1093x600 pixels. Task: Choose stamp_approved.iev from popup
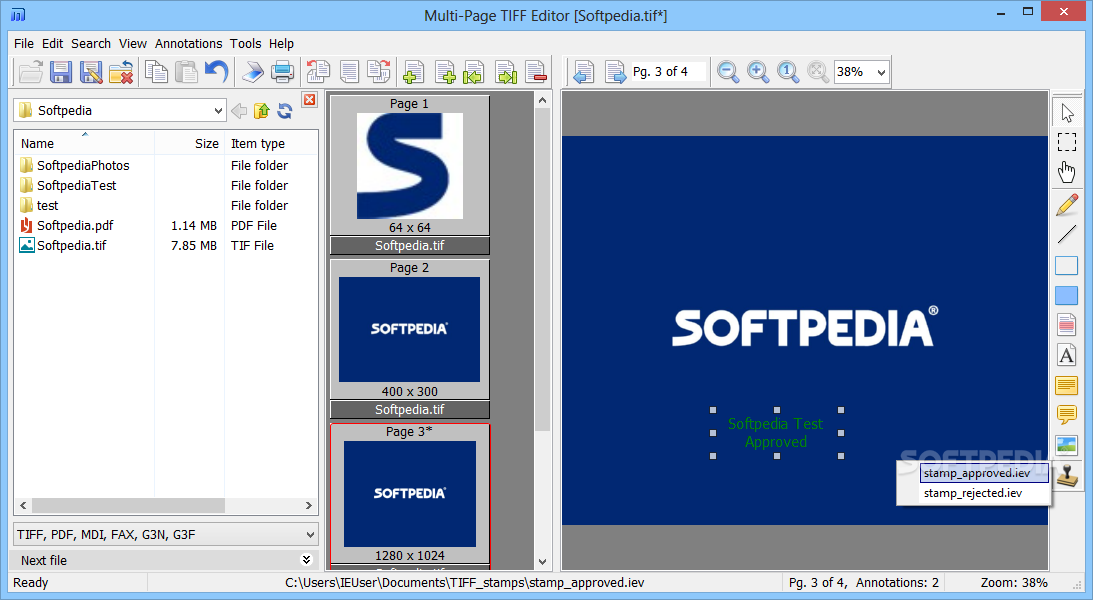tap(984, 473)
